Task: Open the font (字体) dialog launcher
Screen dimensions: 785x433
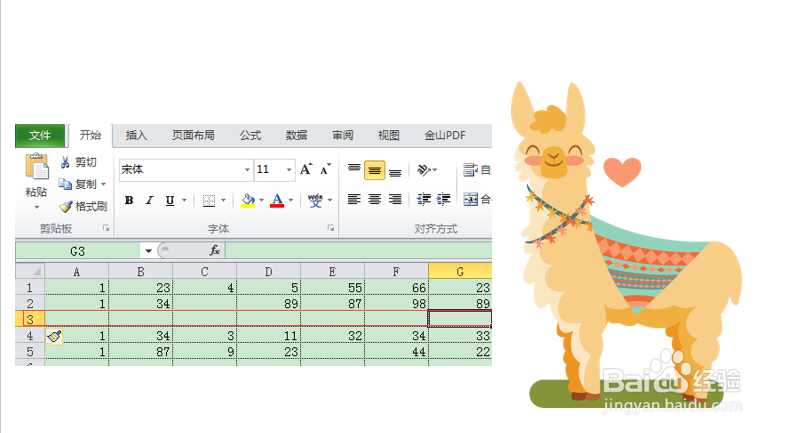Action: [x=331, y=228]
